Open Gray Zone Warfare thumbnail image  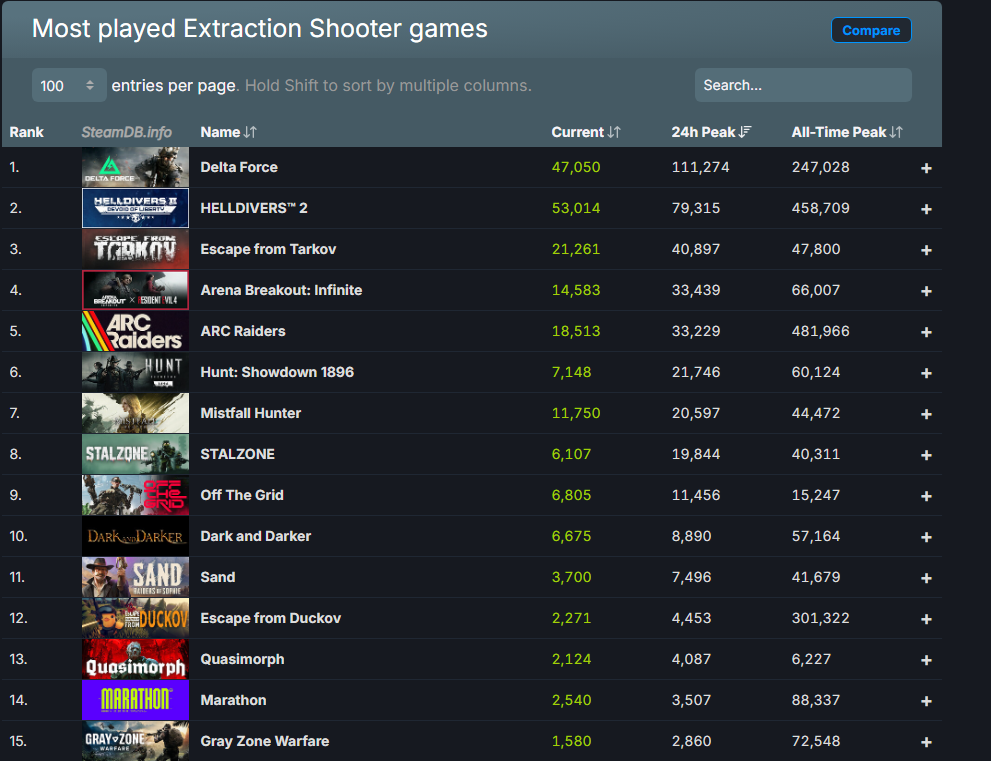[x=135, y=741]
